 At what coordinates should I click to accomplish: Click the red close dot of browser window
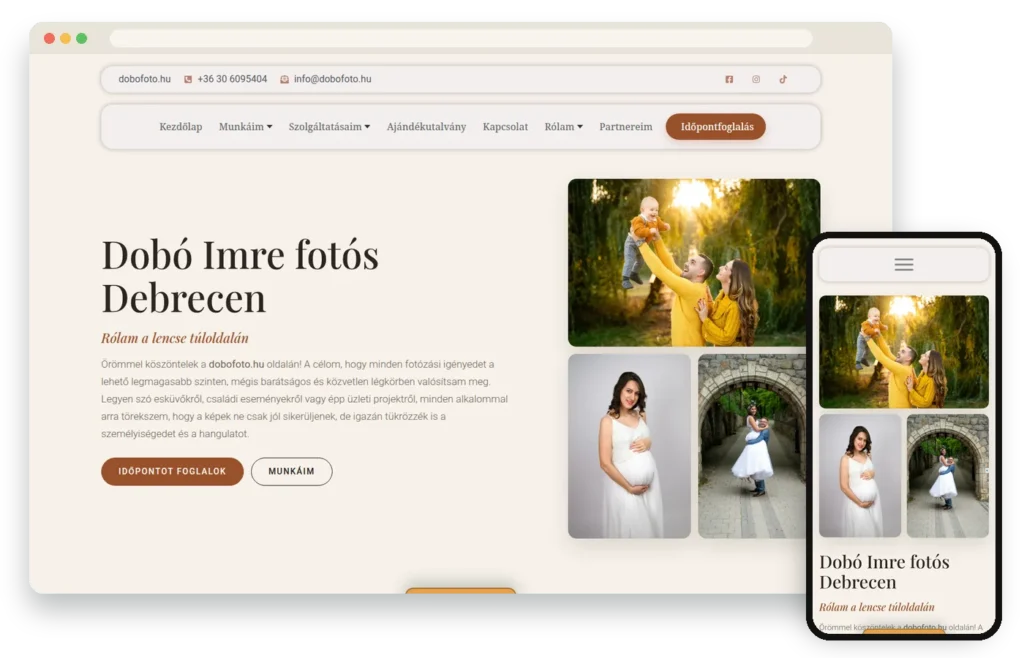tap(49, 39)
